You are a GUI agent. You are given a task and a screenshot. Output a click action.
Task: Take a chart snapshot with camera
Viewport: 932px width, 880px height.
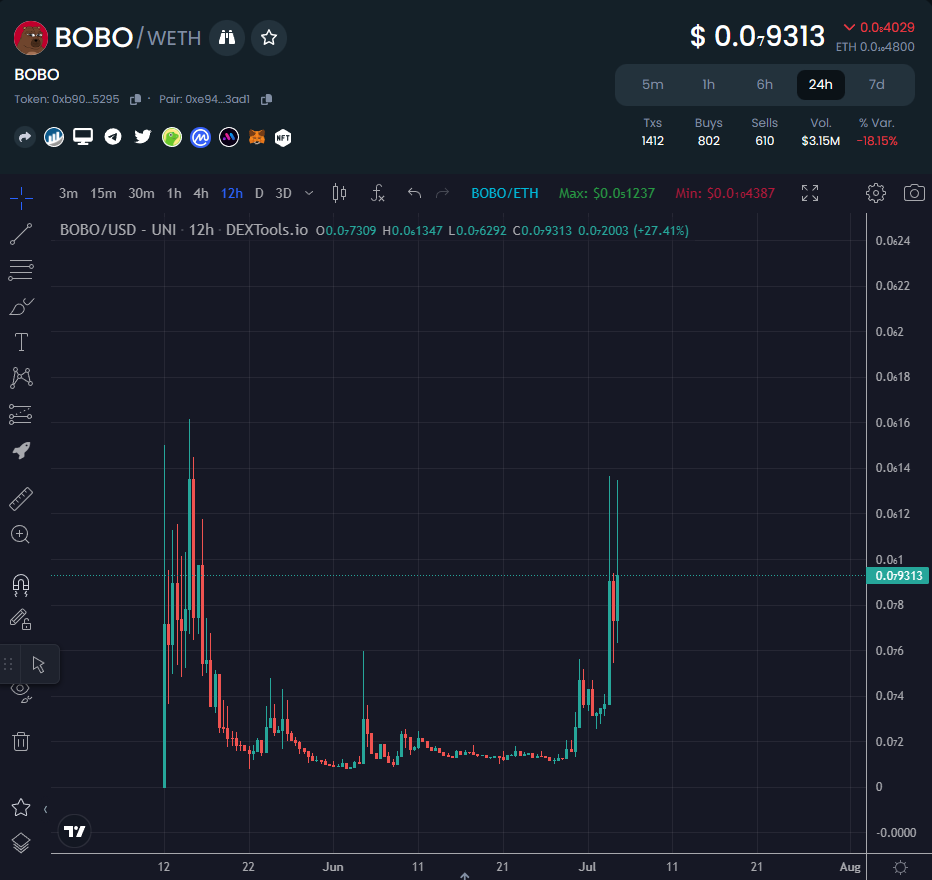point(914,193)
